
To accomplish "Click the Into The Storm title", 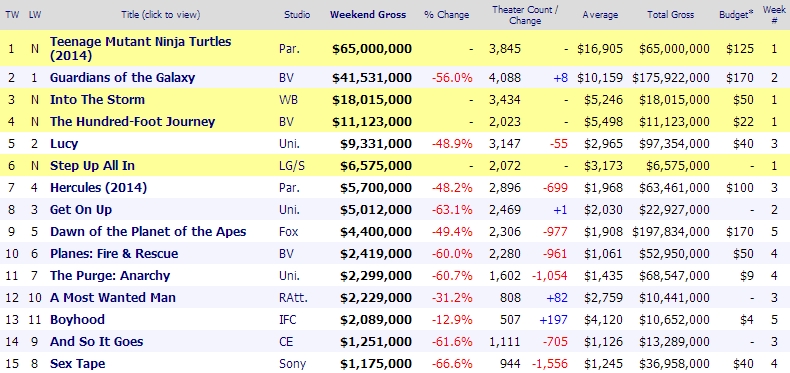I will 97,100.
